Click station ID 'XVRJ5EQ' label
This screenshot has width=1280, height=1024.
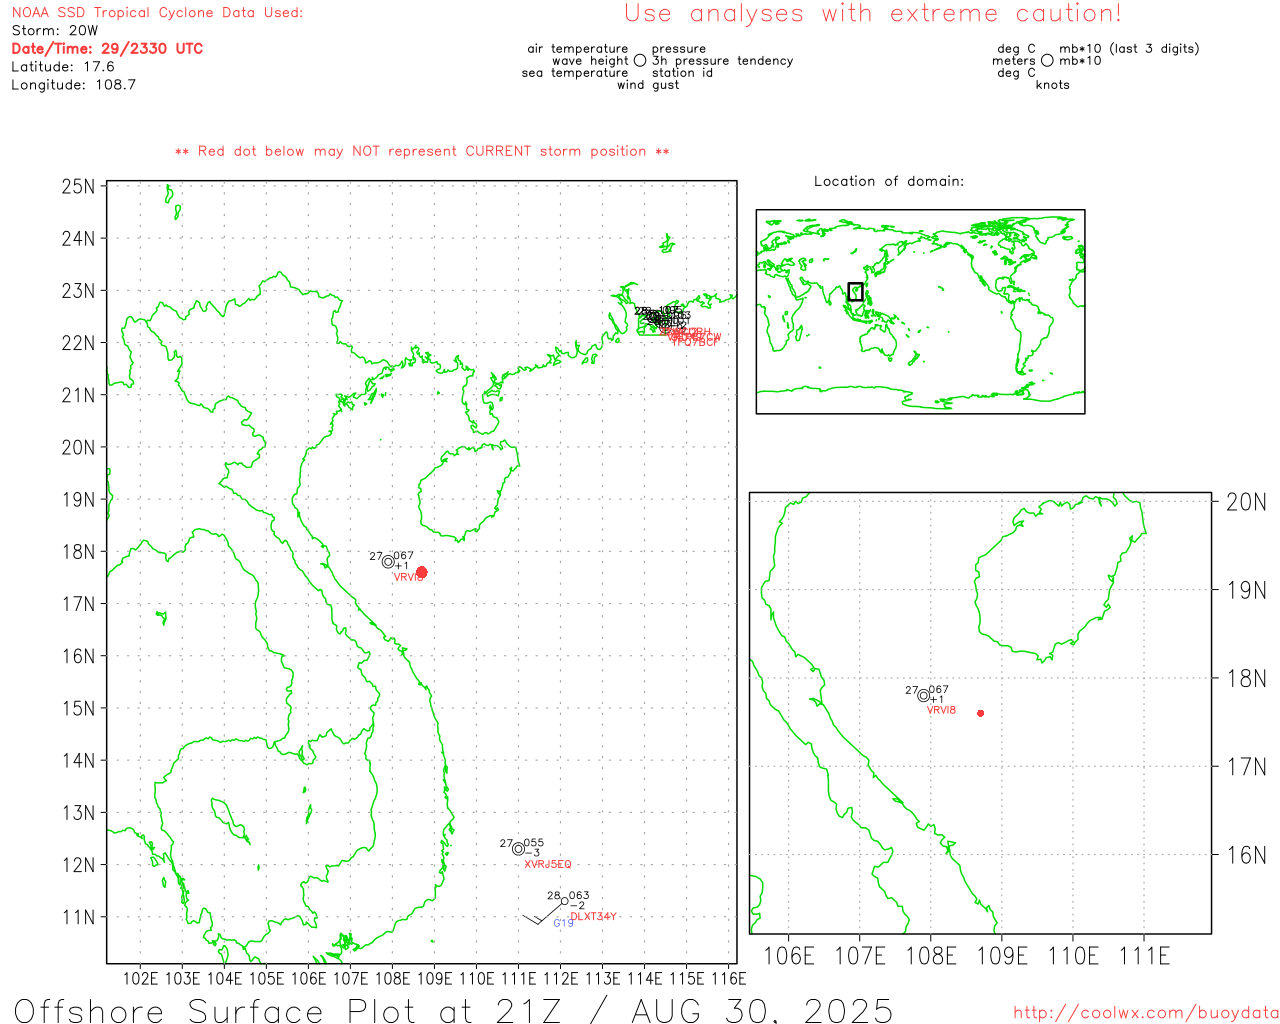pos(548,865)
